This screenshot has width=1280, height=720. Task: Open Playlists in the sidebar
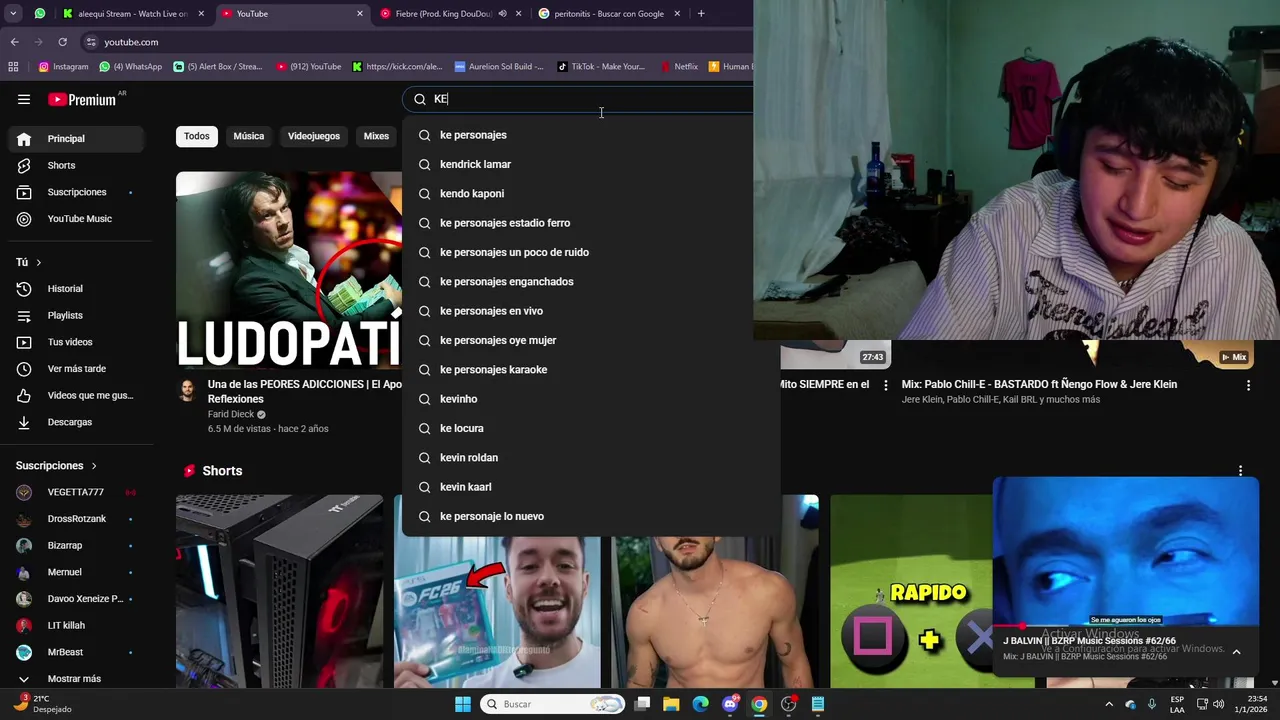tap(76, 315)
